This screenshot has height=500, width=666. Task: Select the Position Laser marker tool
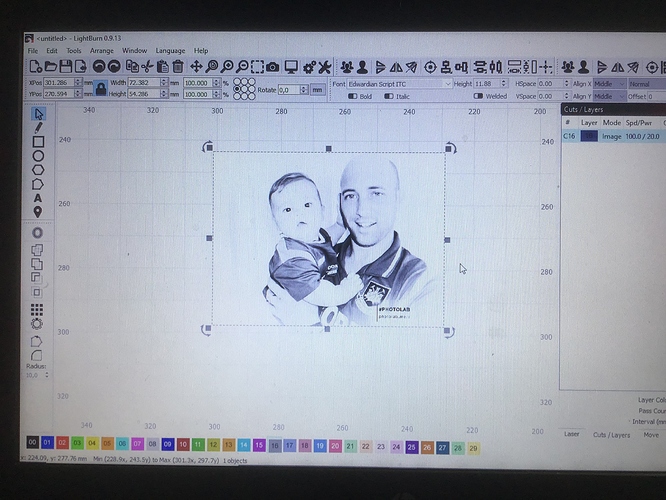38,212
